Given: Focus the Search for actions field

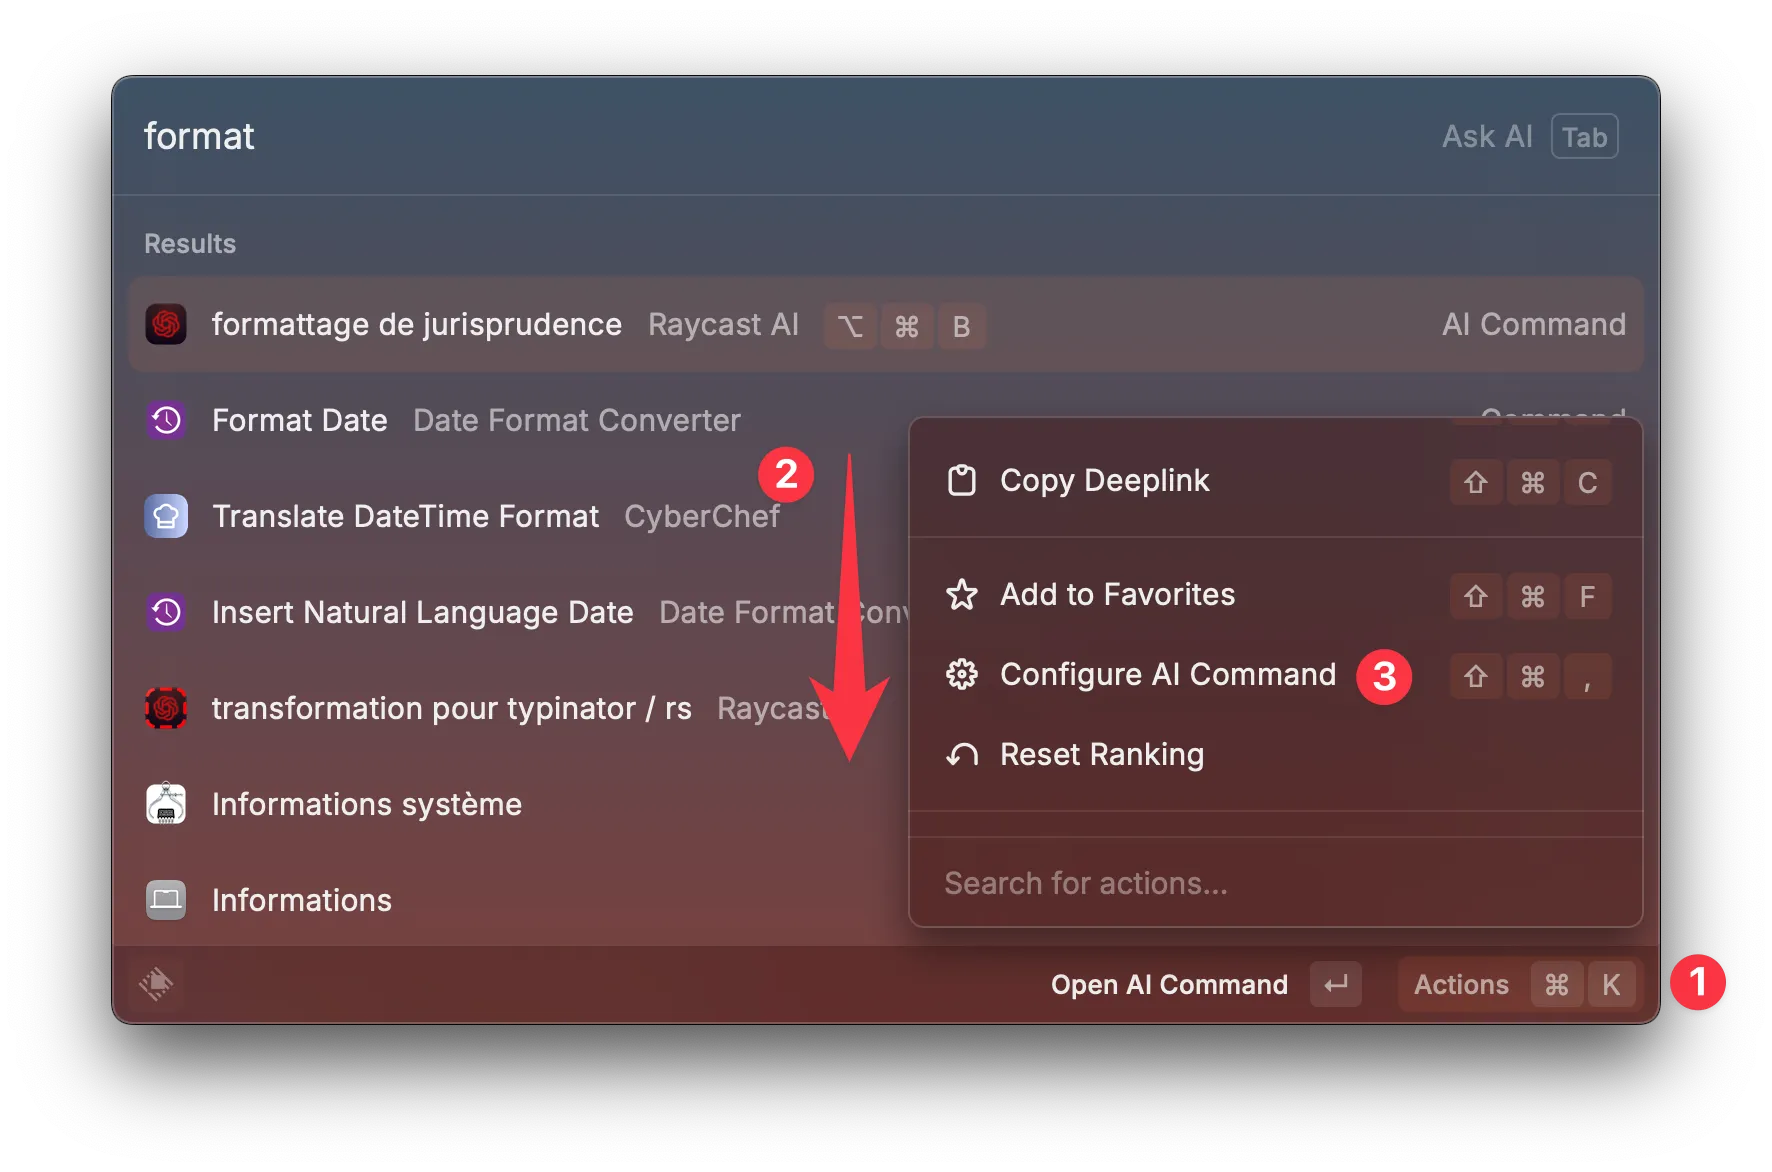Looking at the screenshot, I should [1276, 883].
